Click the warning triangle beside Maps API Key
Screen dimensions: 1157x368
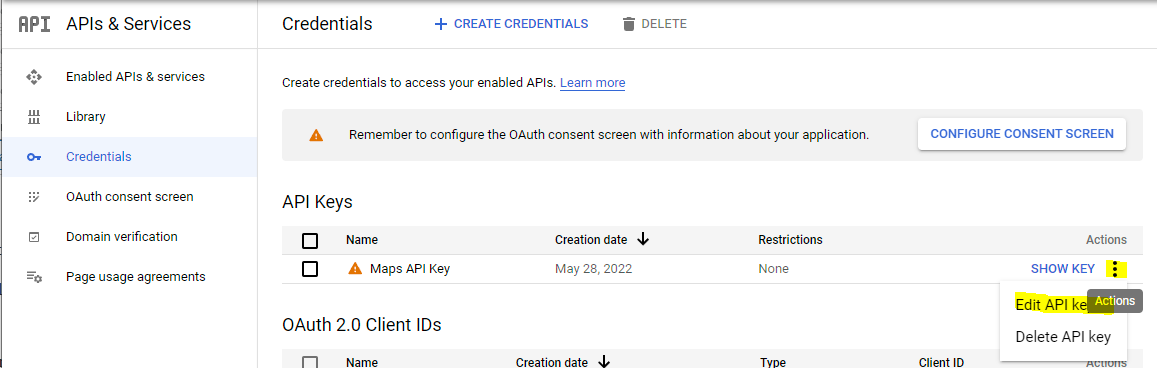[x=355, y=268]
